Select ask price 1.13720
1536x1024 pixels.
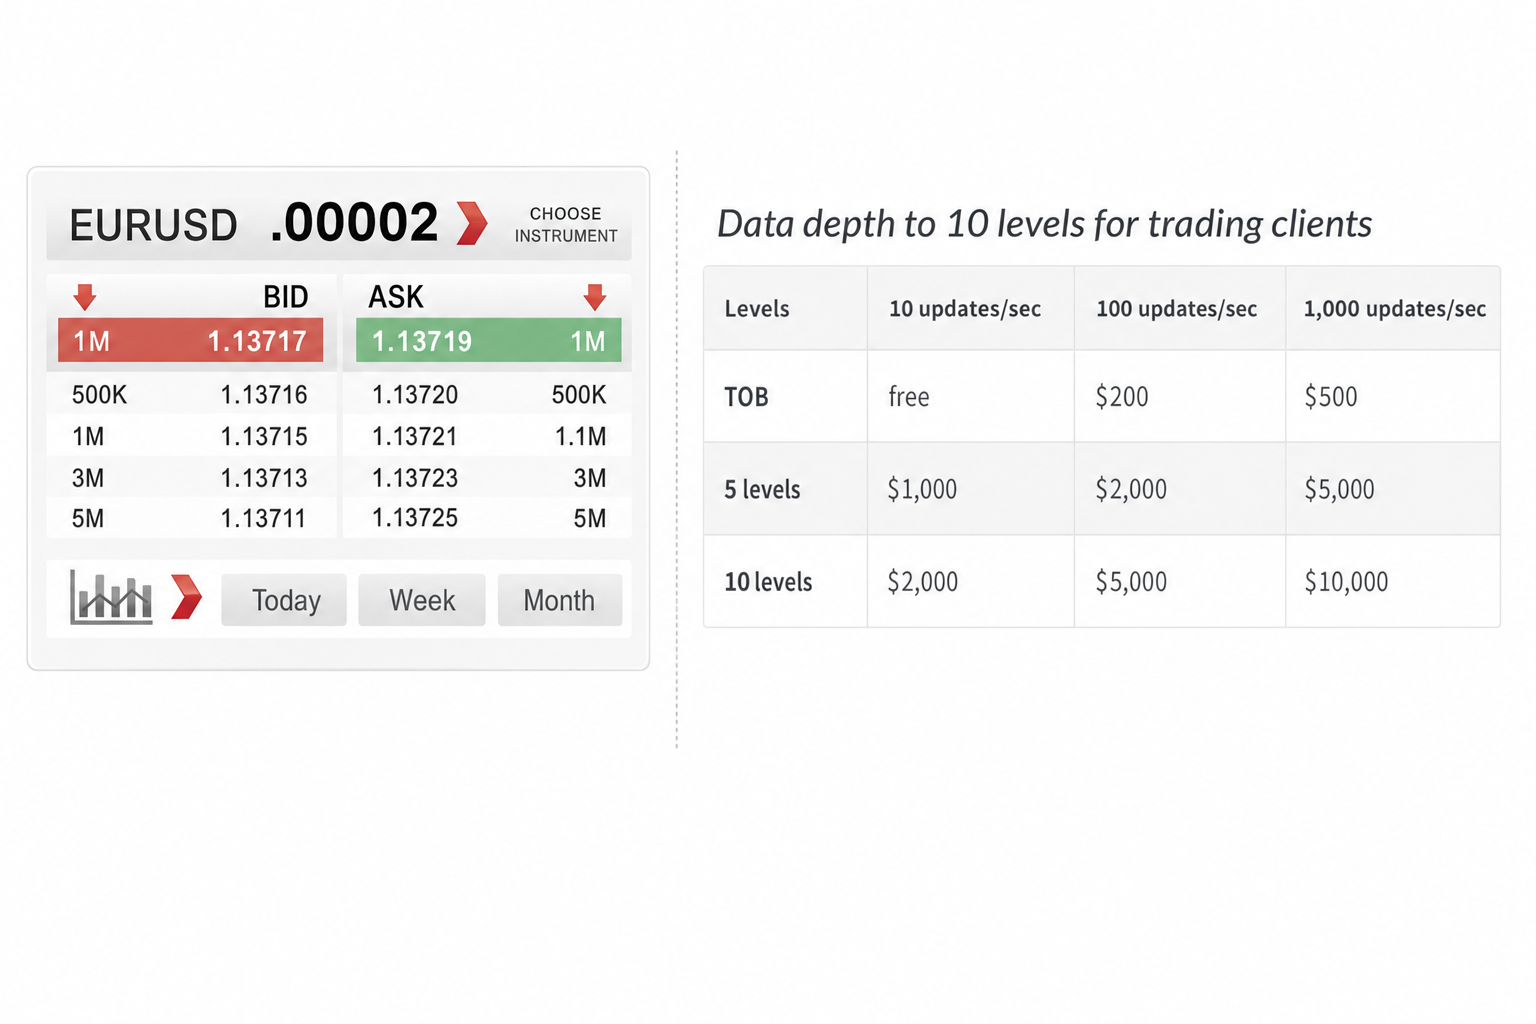(x=415, y=395)
